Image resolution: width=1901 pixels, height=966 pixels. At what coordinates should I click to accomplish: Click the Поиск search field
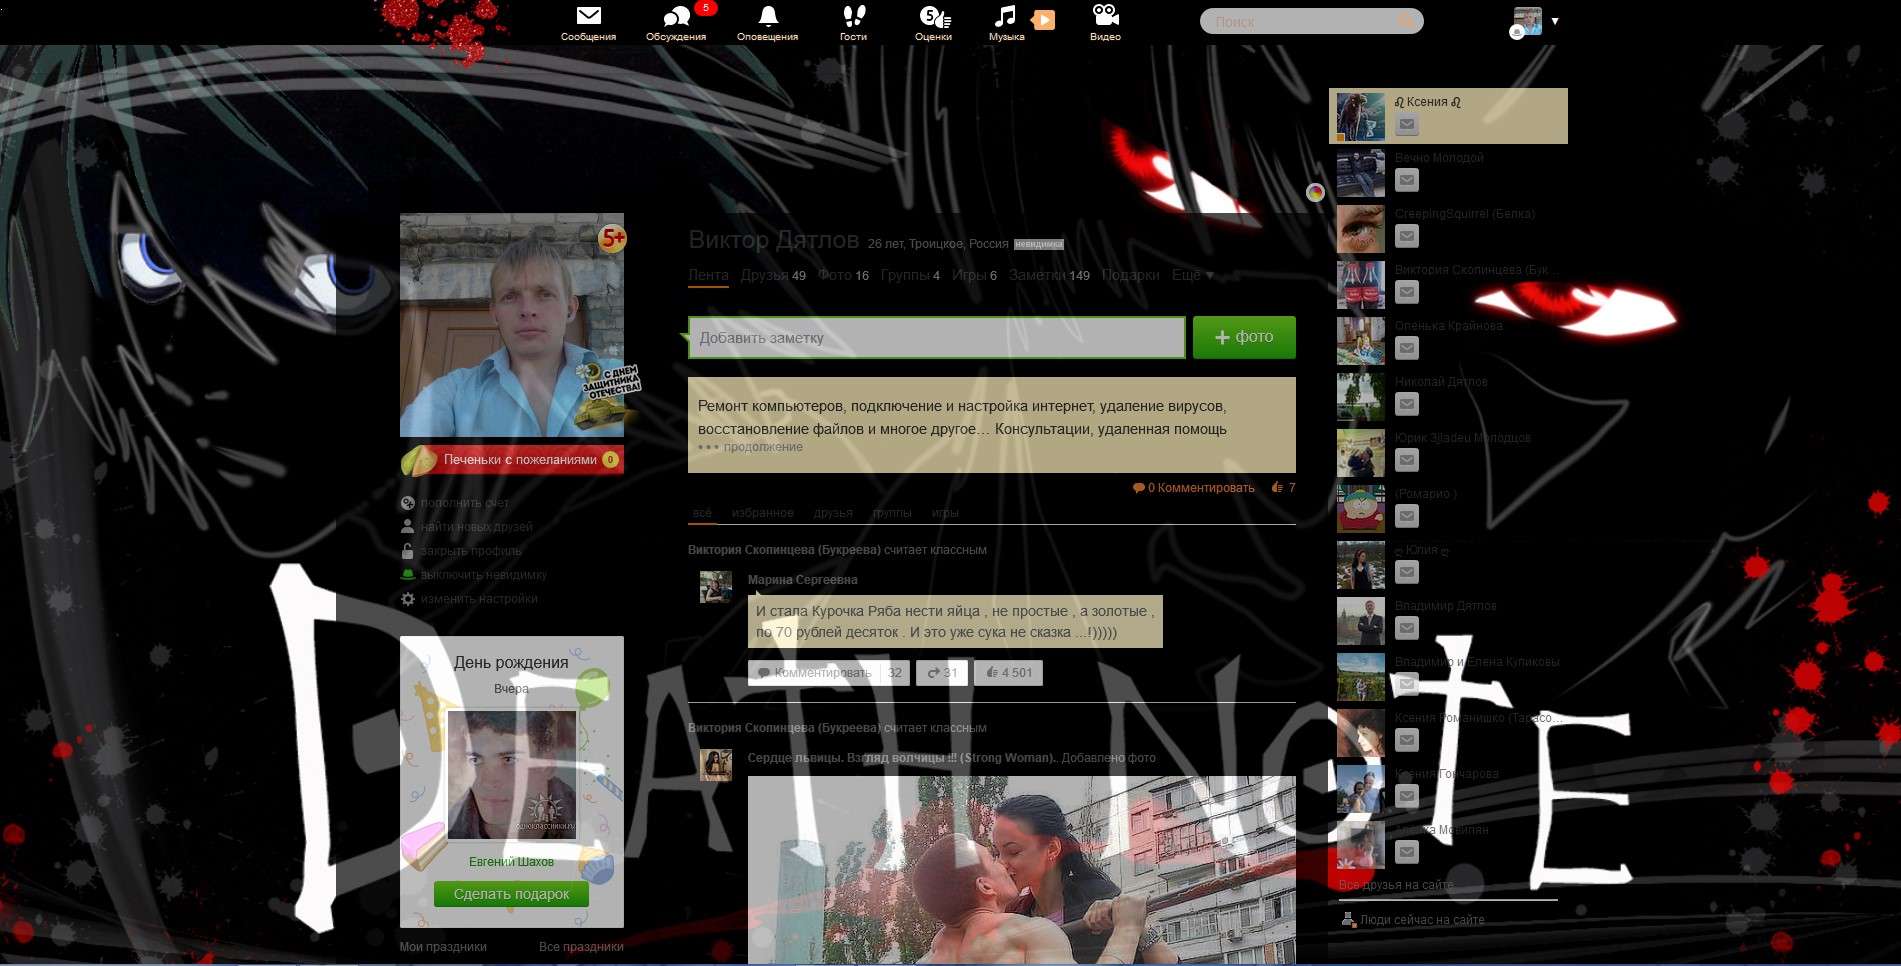(x=1300, y=21)
